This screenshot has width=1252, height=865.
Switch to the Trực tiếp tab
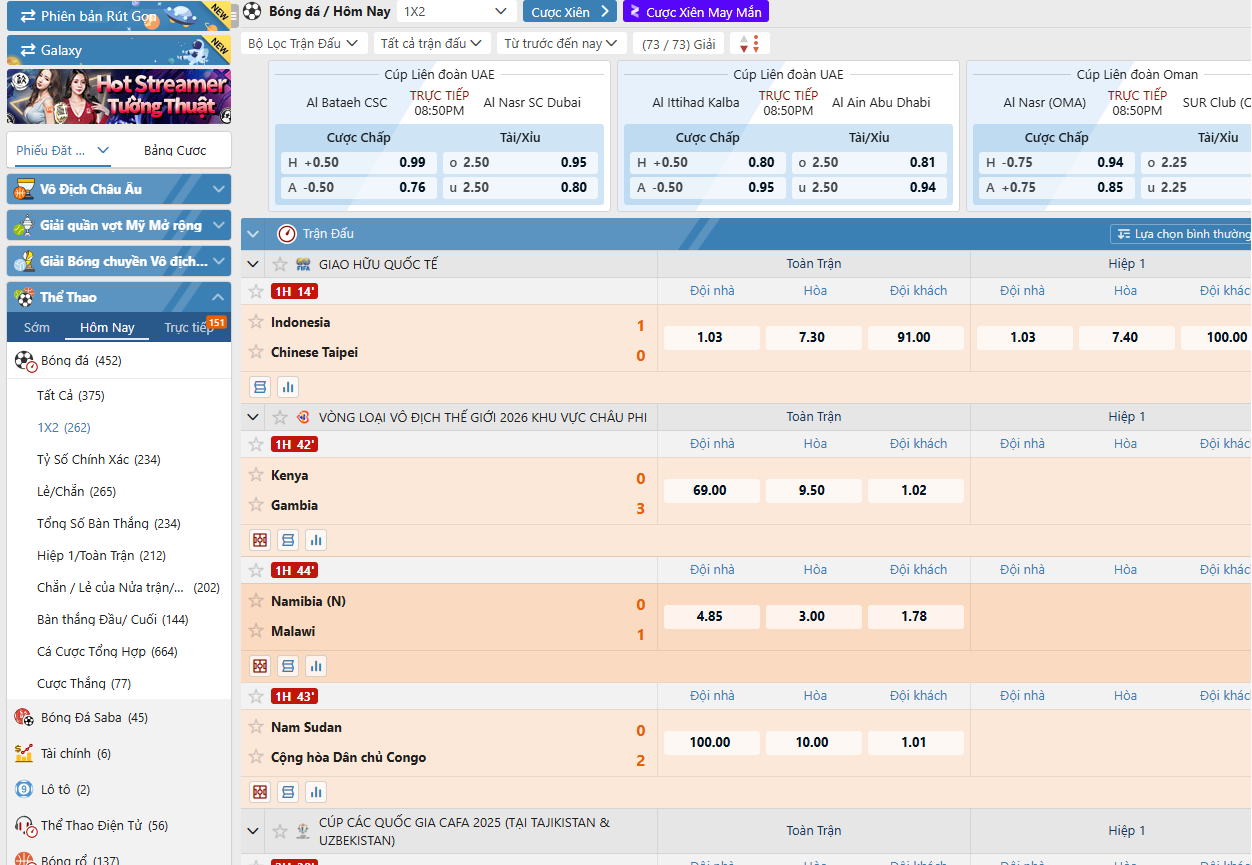coord(189,328)
